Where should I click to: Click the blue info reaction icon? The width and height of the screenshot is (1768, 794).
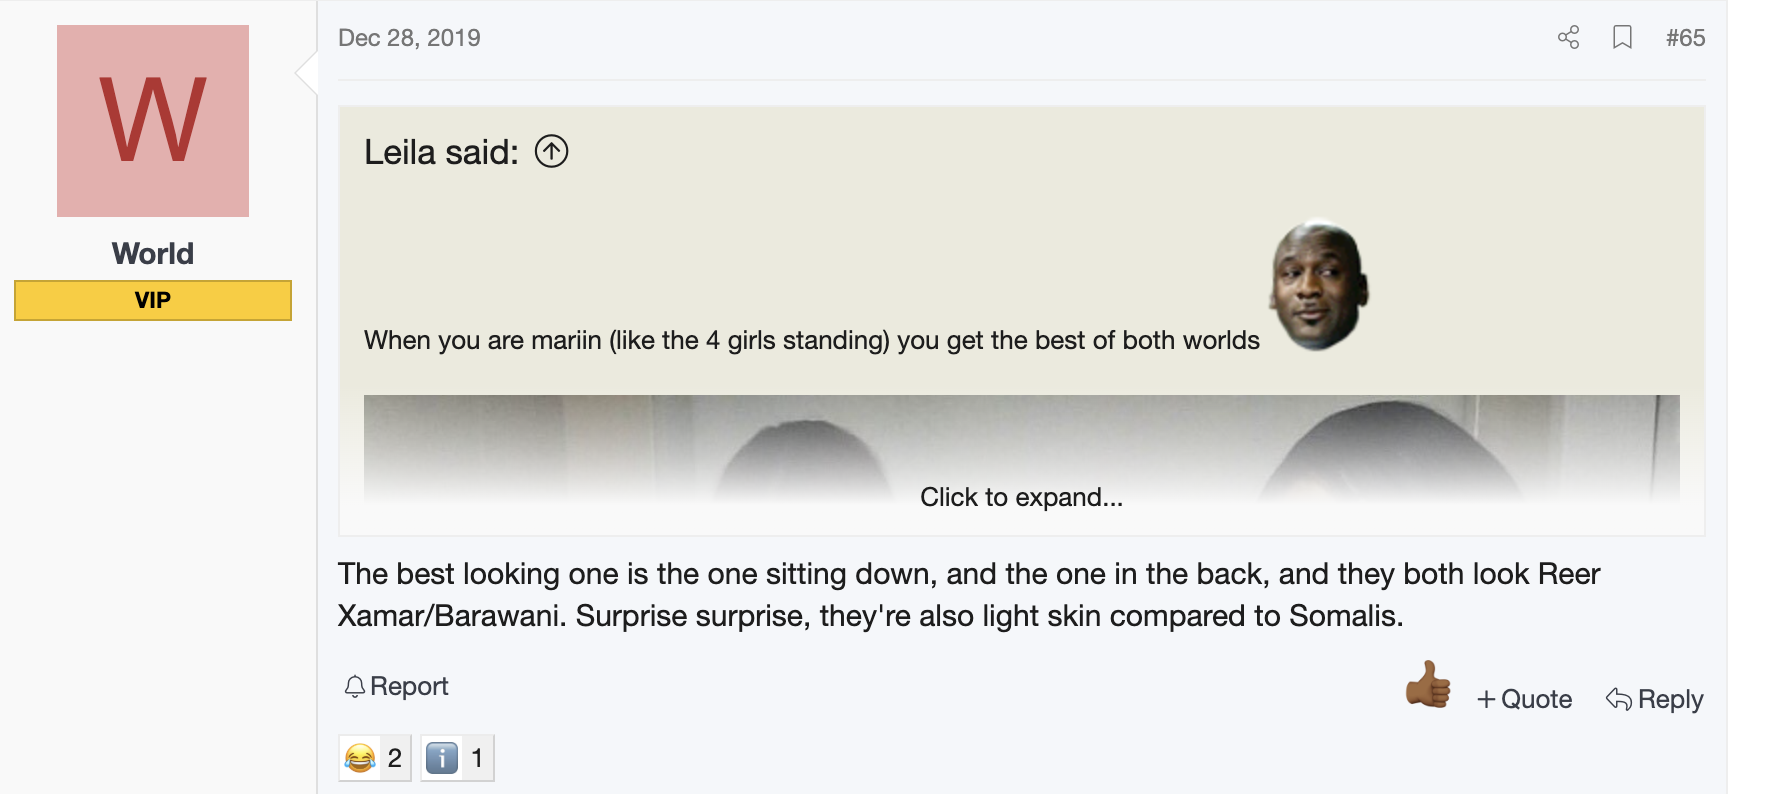[442, 758]
